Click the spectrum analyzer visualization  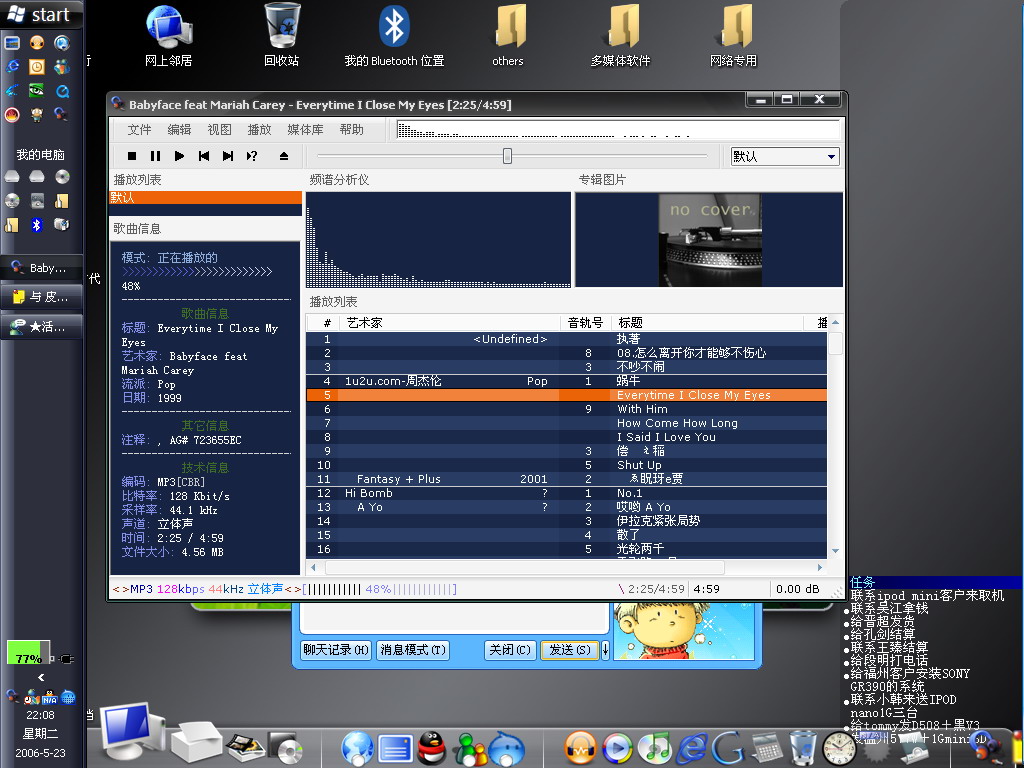[x=438, y=240]
